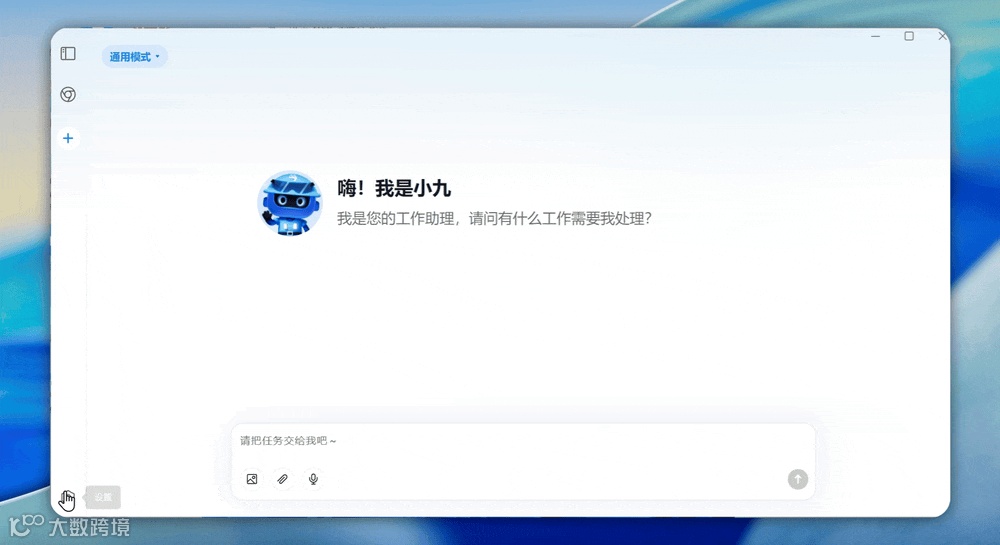Click the image upload icon
Screen dimensions: 1000x545
(x=252, y=479)
